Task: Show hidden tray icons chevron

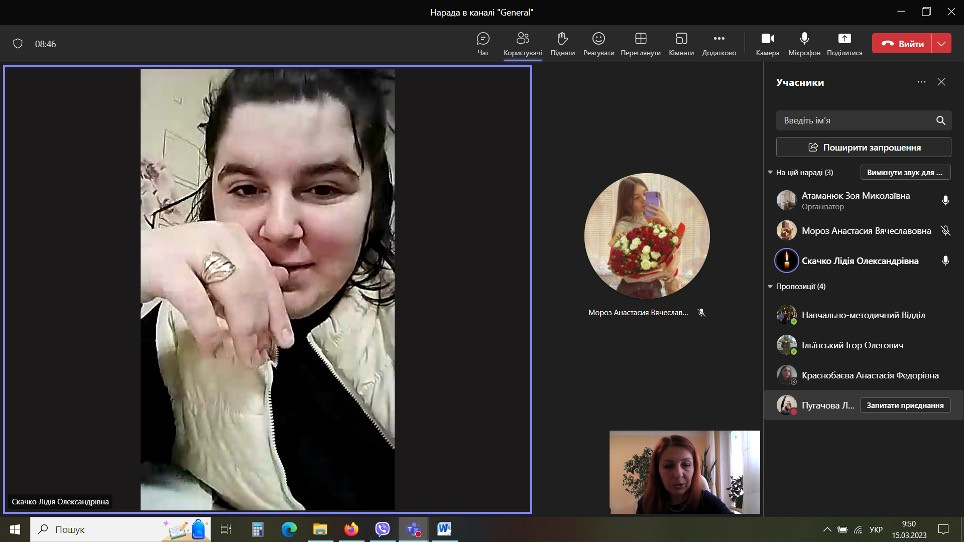Action: point(827,529)
